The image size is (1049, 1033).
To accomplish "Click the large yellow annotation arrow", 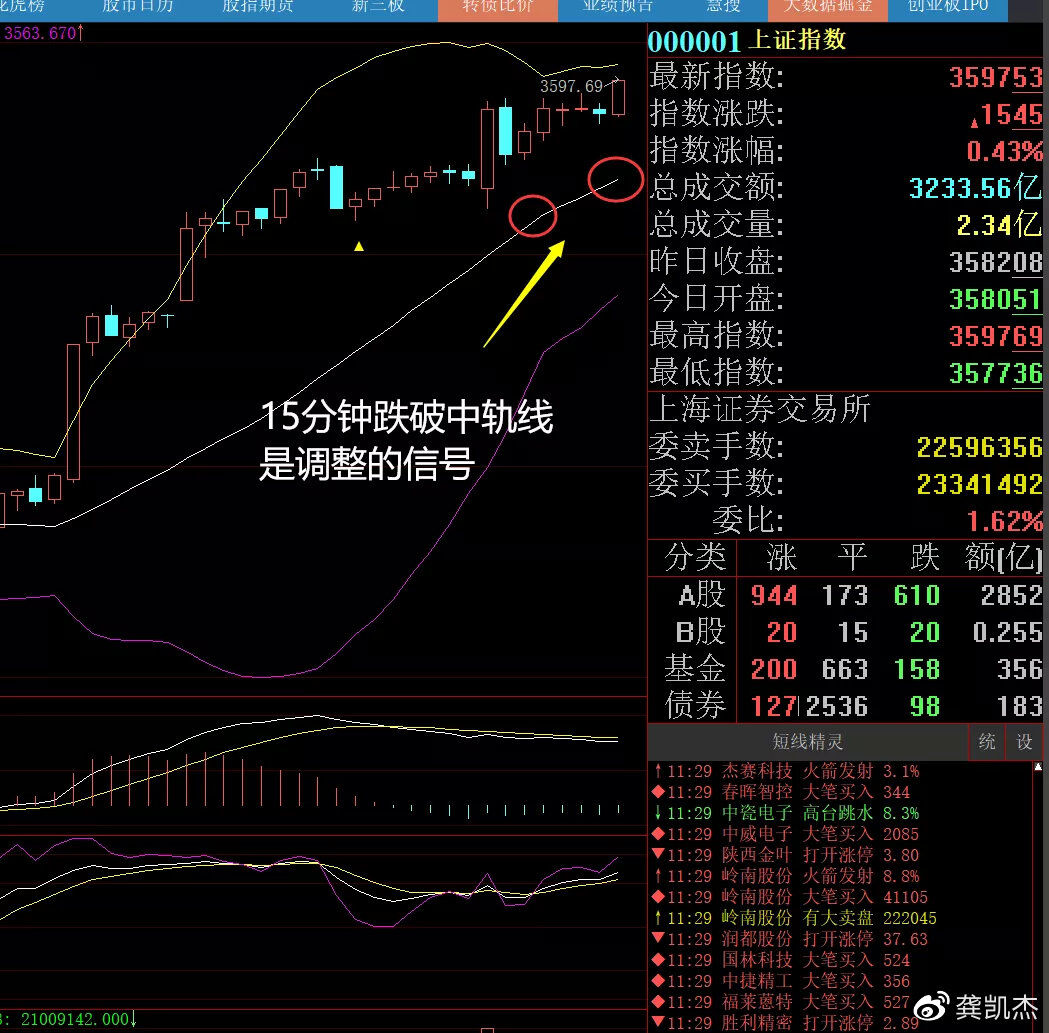I will (523, 293).
